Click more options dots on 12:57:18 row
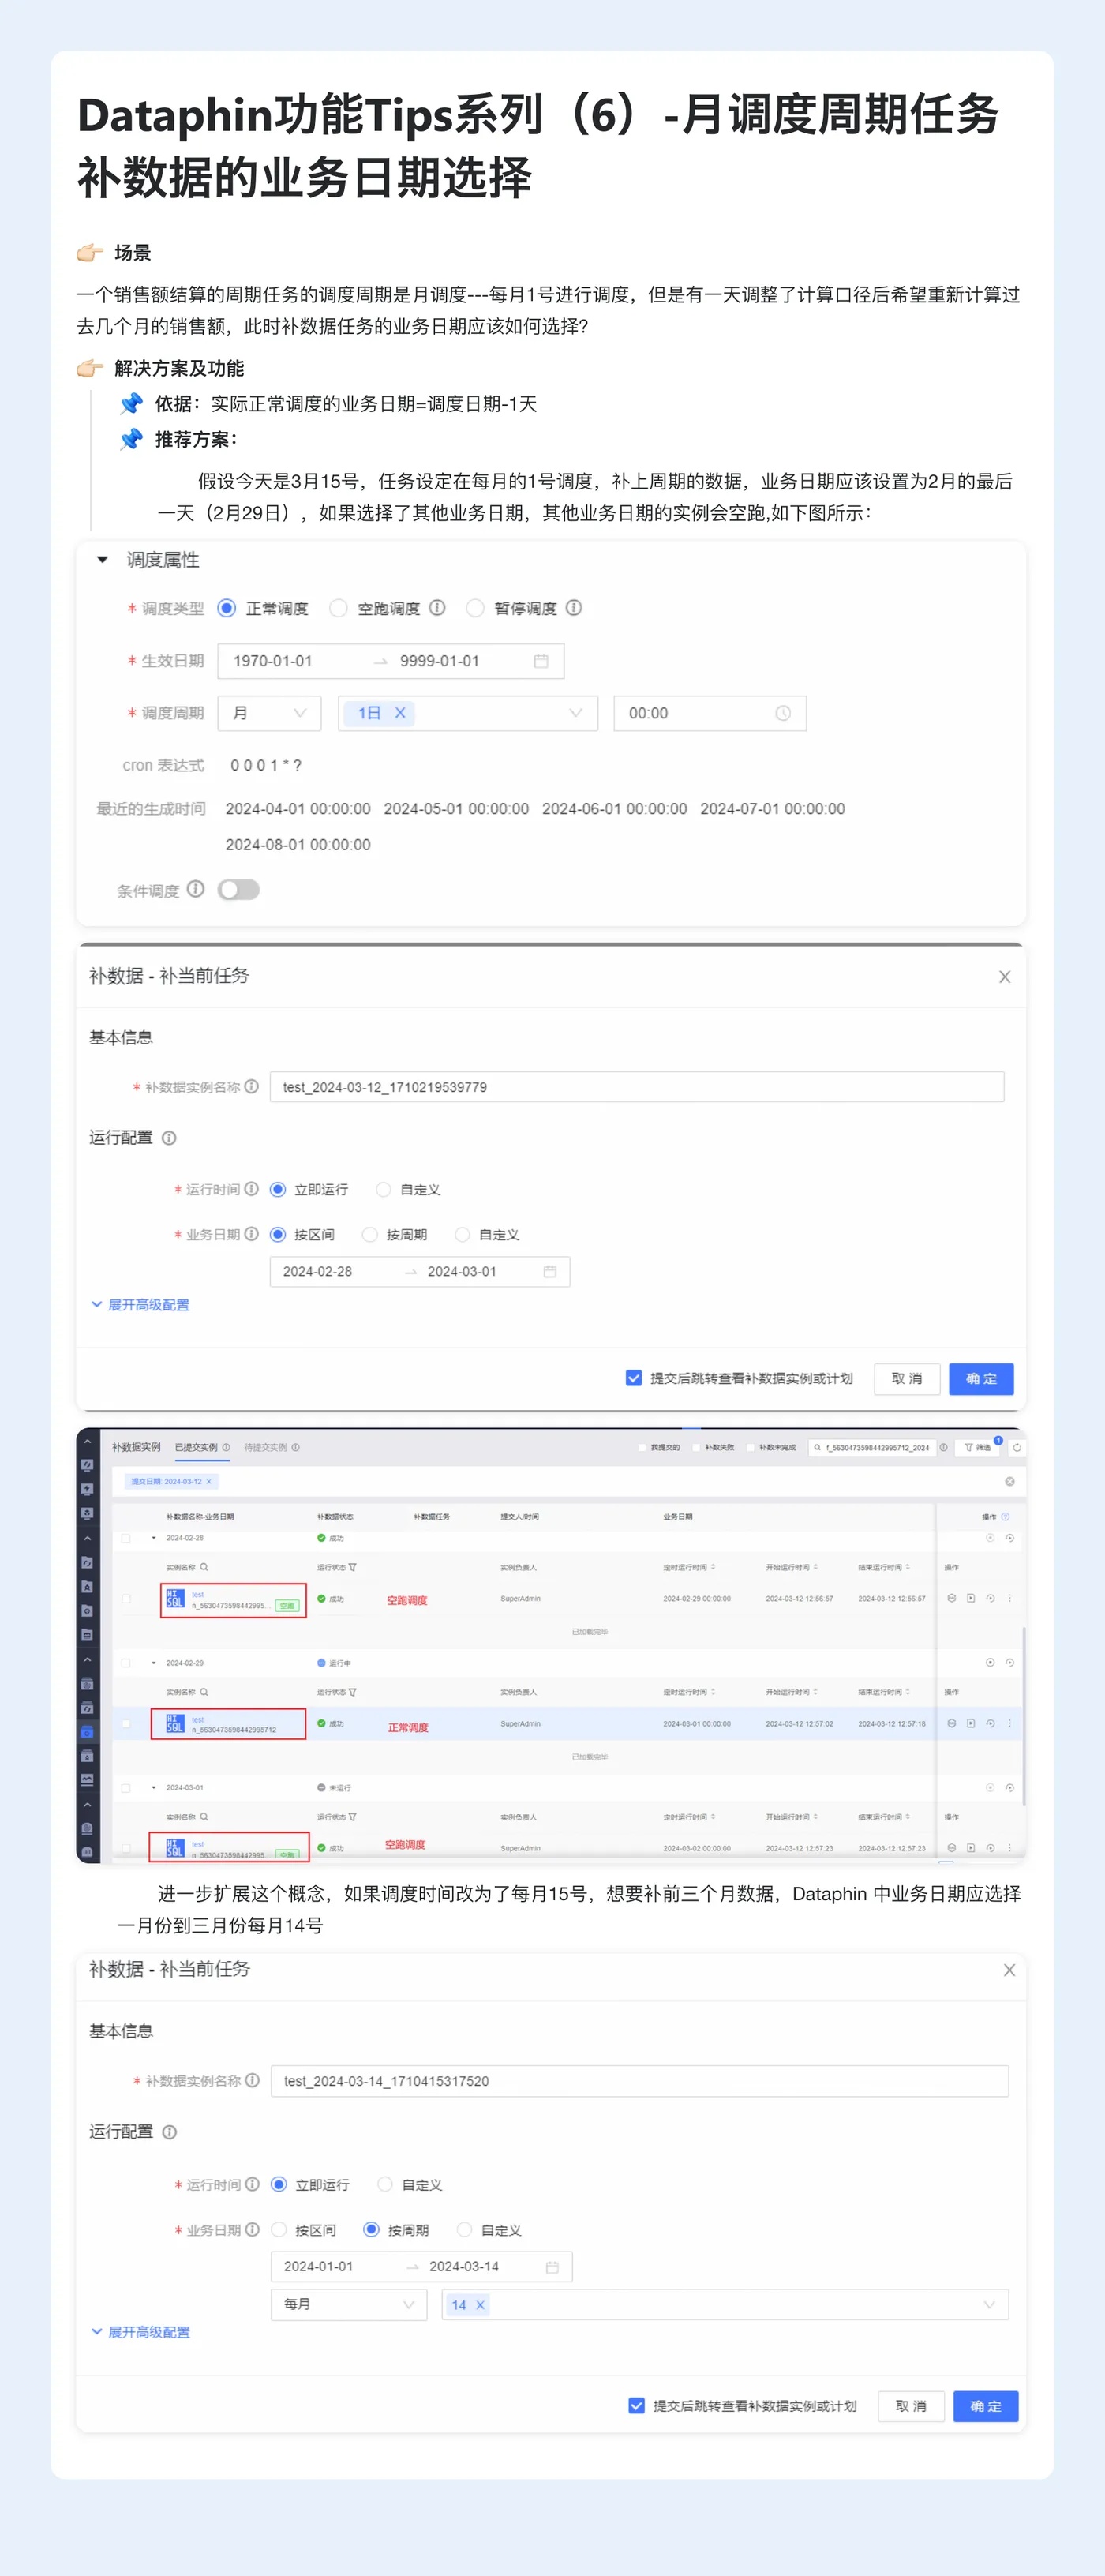1105x2576 pixels. click(1010, 1724)
